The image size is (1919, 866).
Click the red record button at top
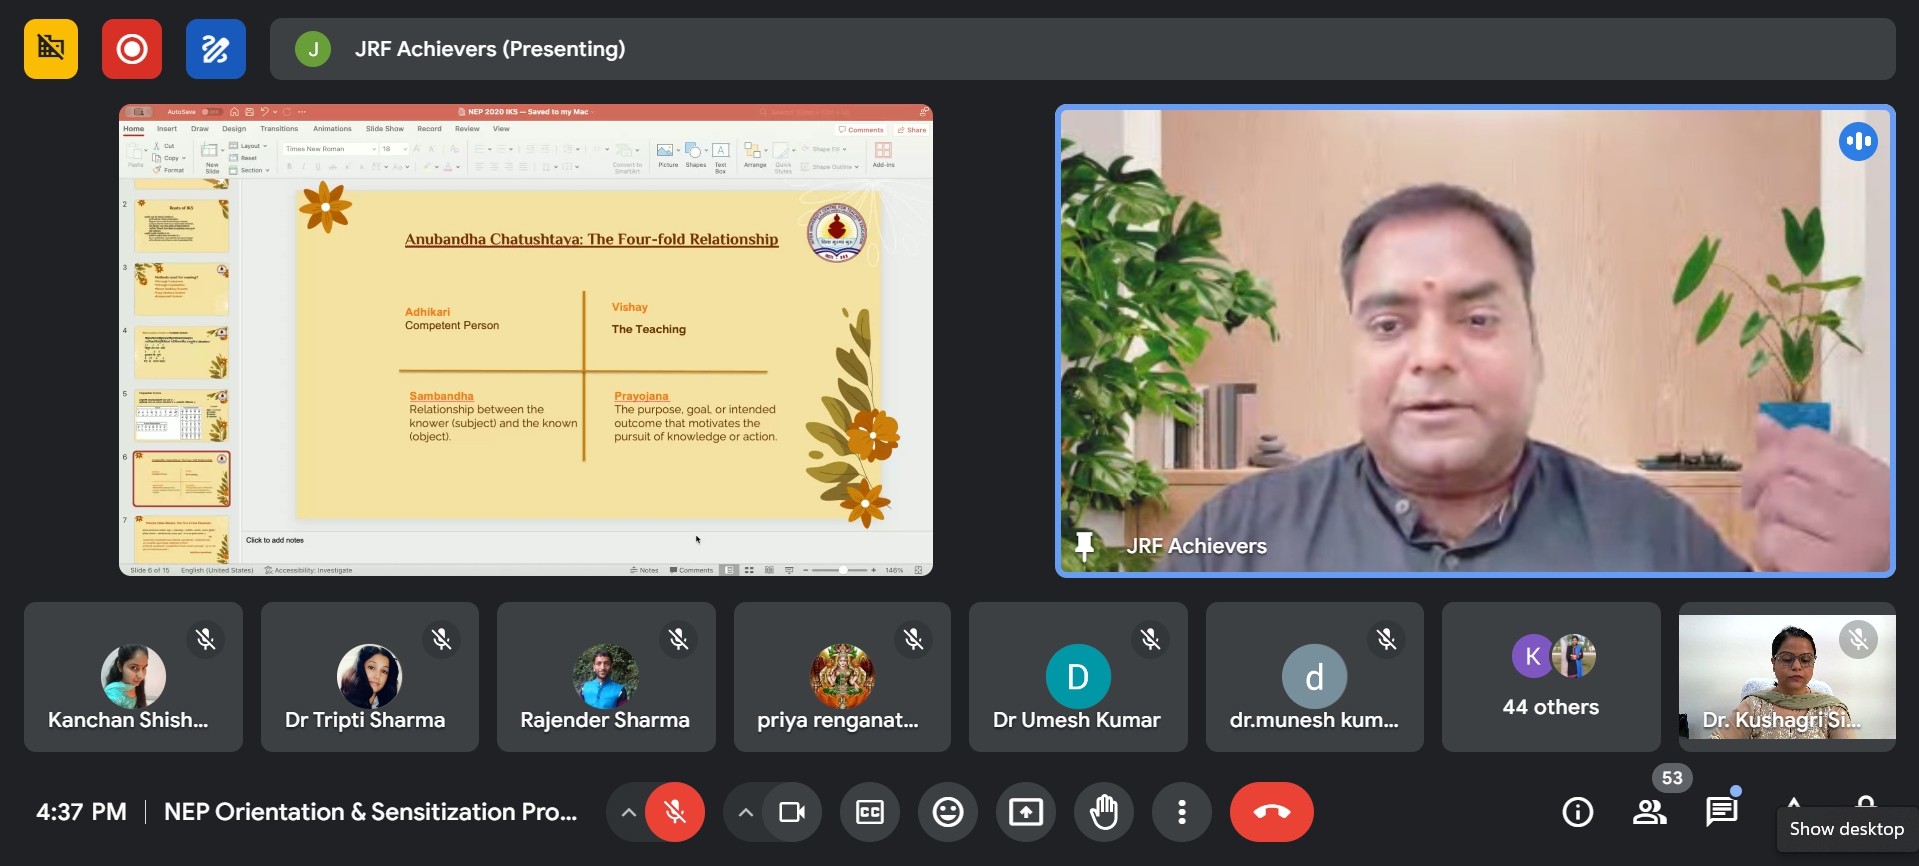(131, 49)
